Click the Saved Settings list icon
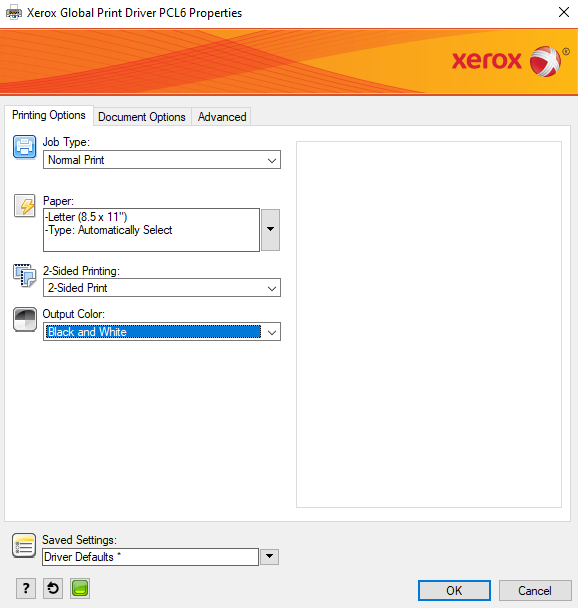 pos(24,546)
